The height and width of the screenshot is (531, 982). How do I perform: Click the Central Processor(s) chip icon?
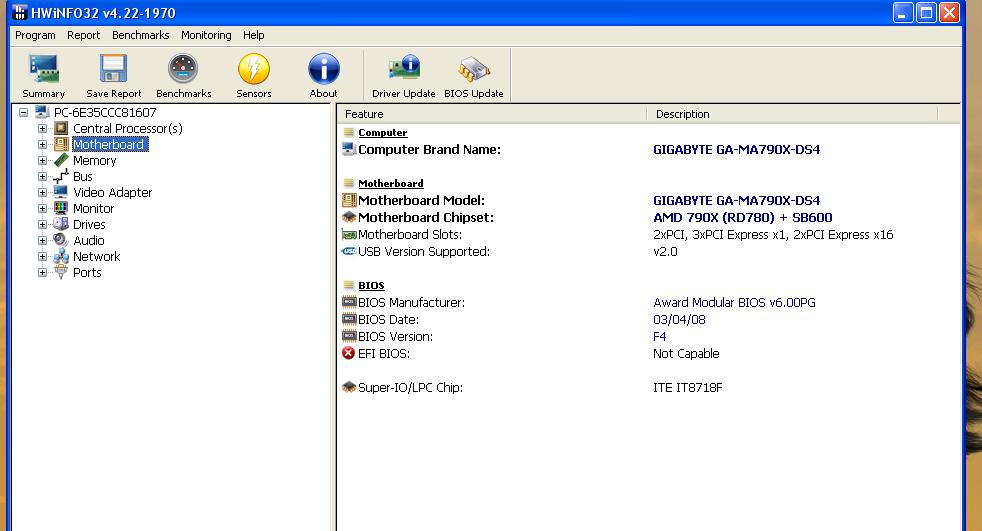point(61,128)
